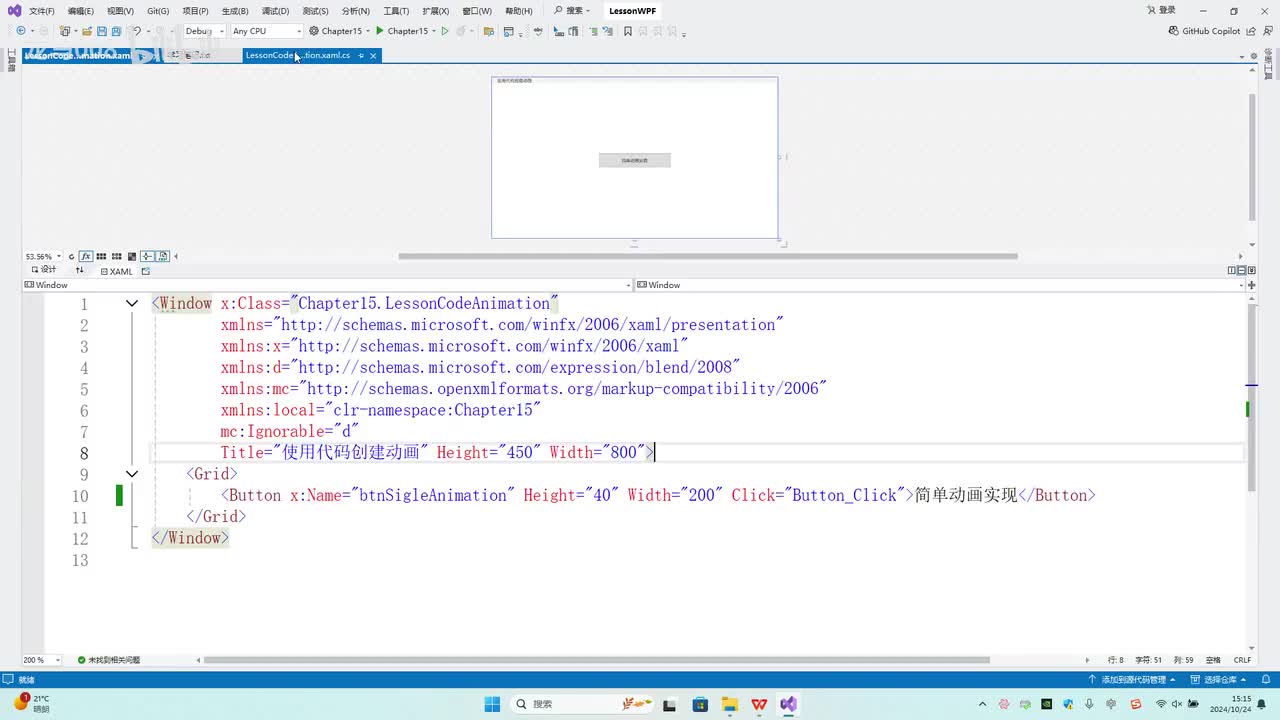Click the save all icon

pyautogui.click(x=116, y=31)
